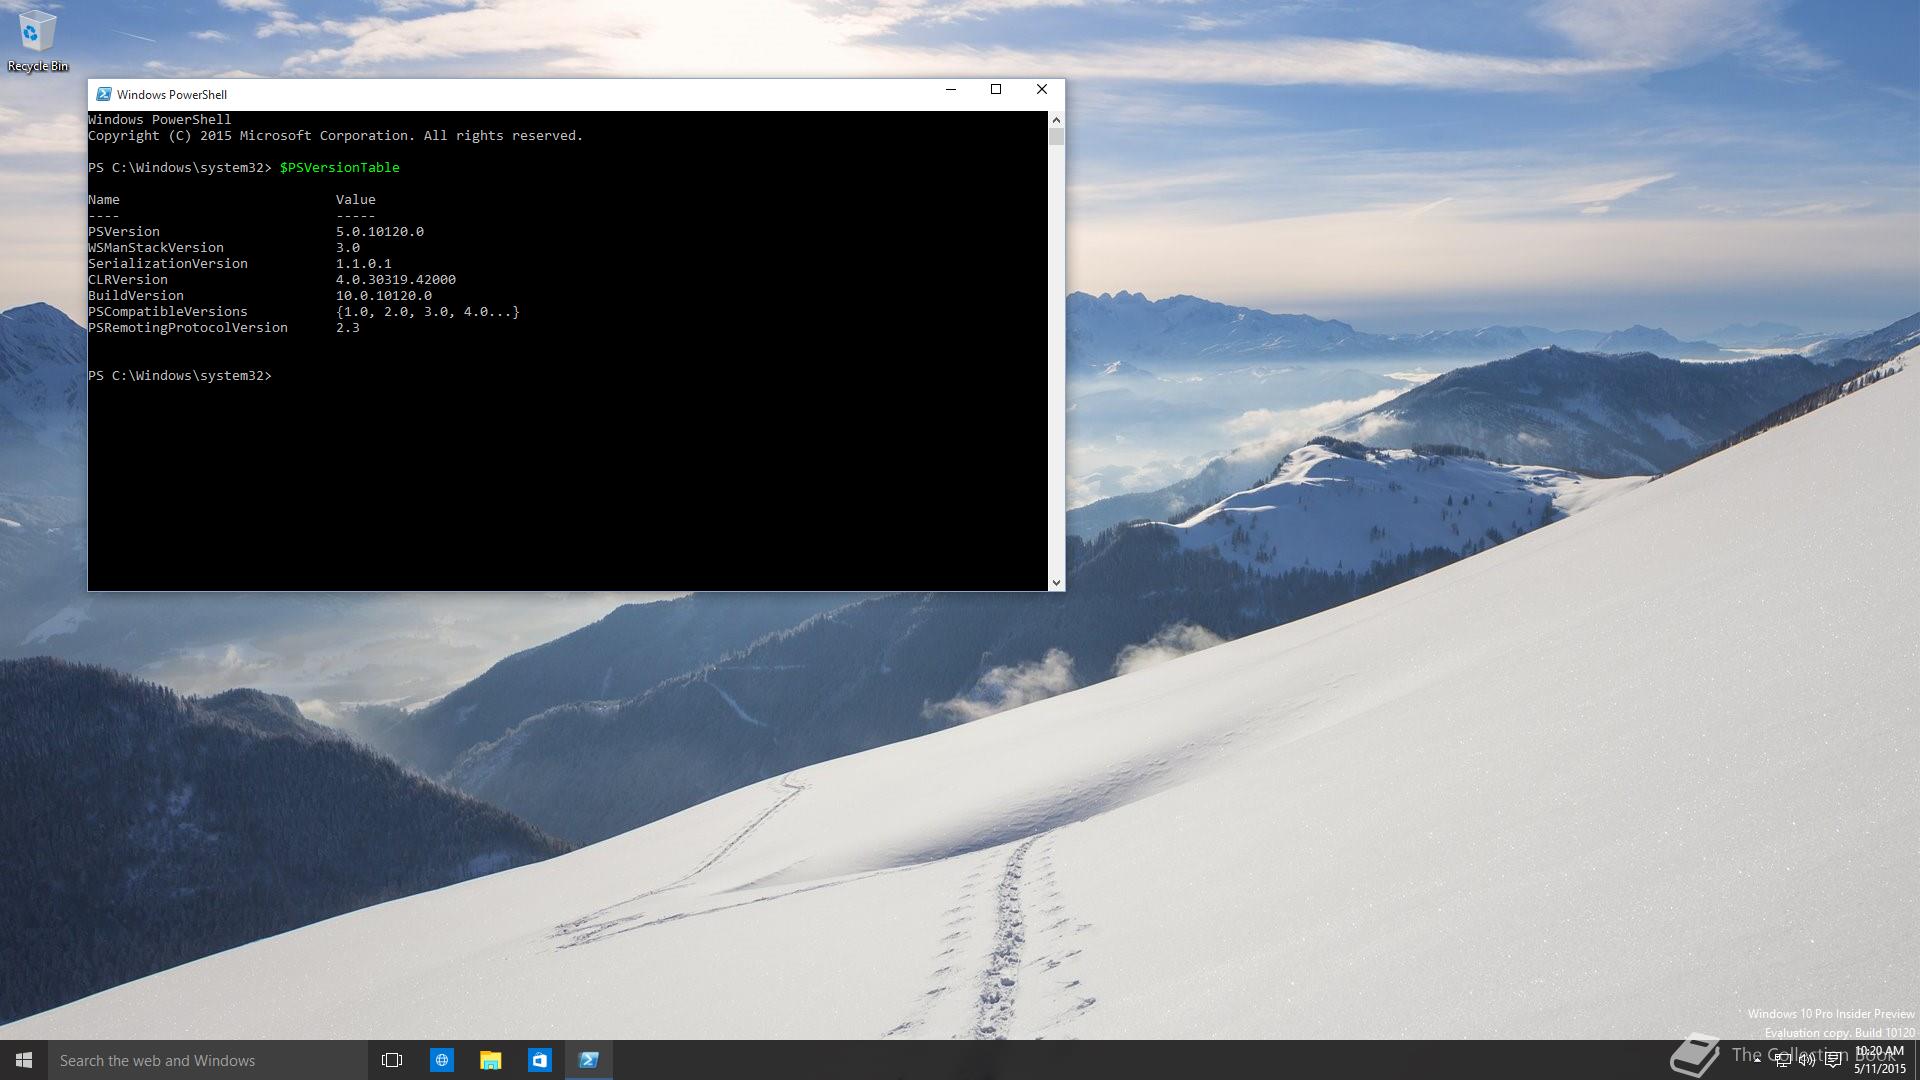Click the Search the web and Windows box

[x=208, y=1060]
